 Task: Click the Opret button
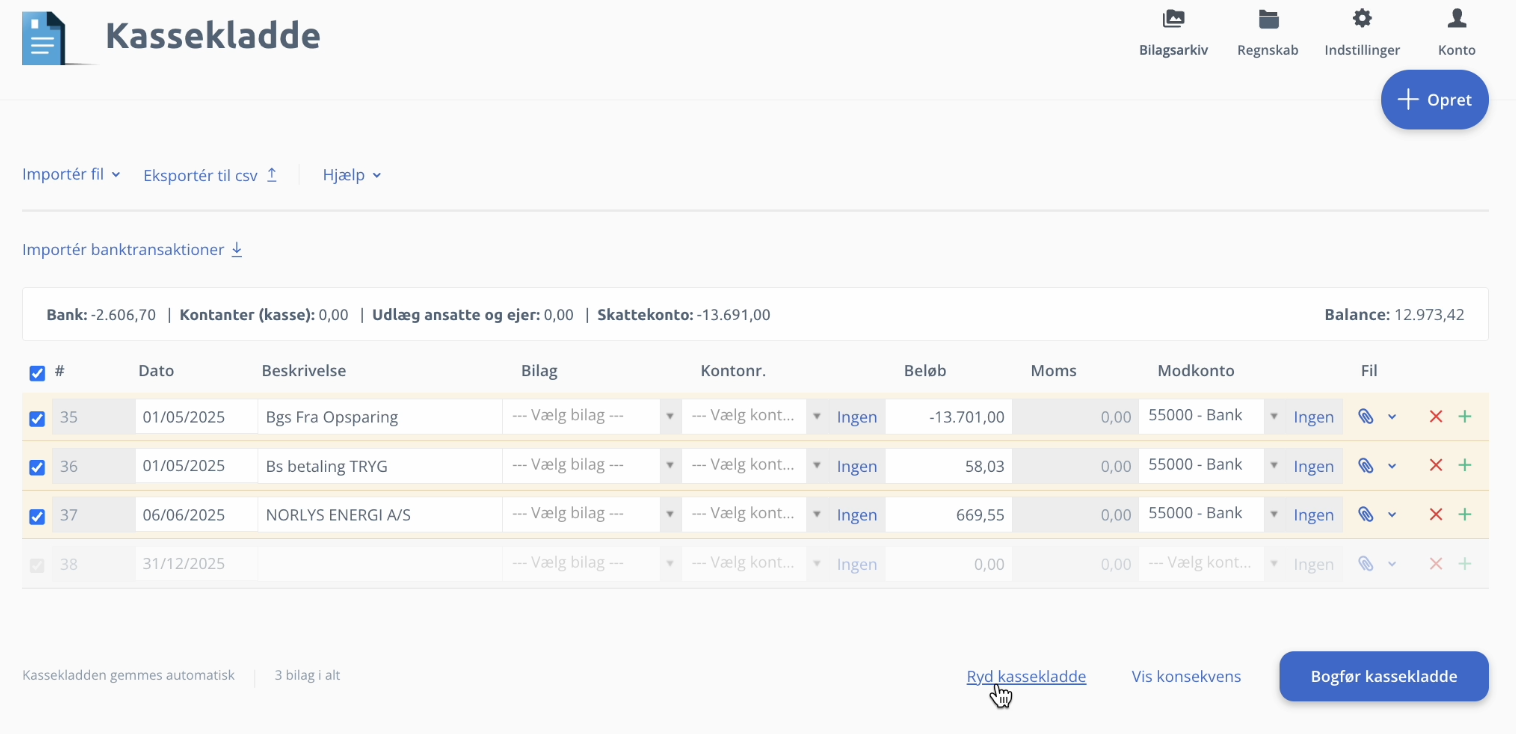1434,100
